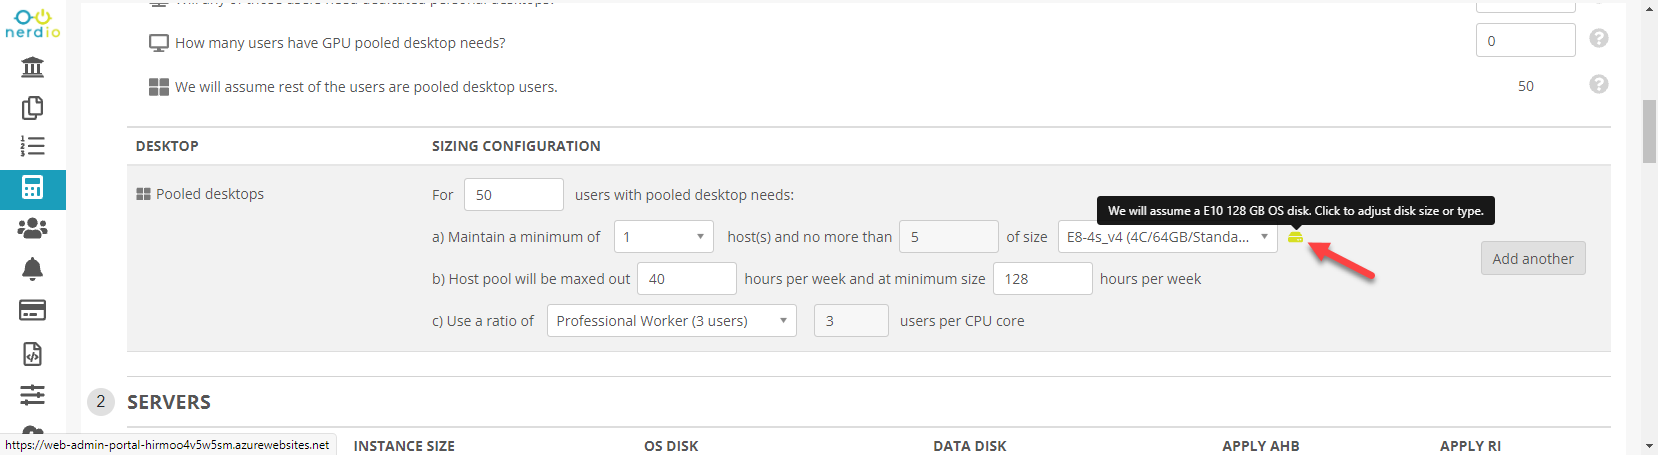Screen dimensions: 1658x455
Task: Open the code file icon in sidebar
Action: pos(32,354)
